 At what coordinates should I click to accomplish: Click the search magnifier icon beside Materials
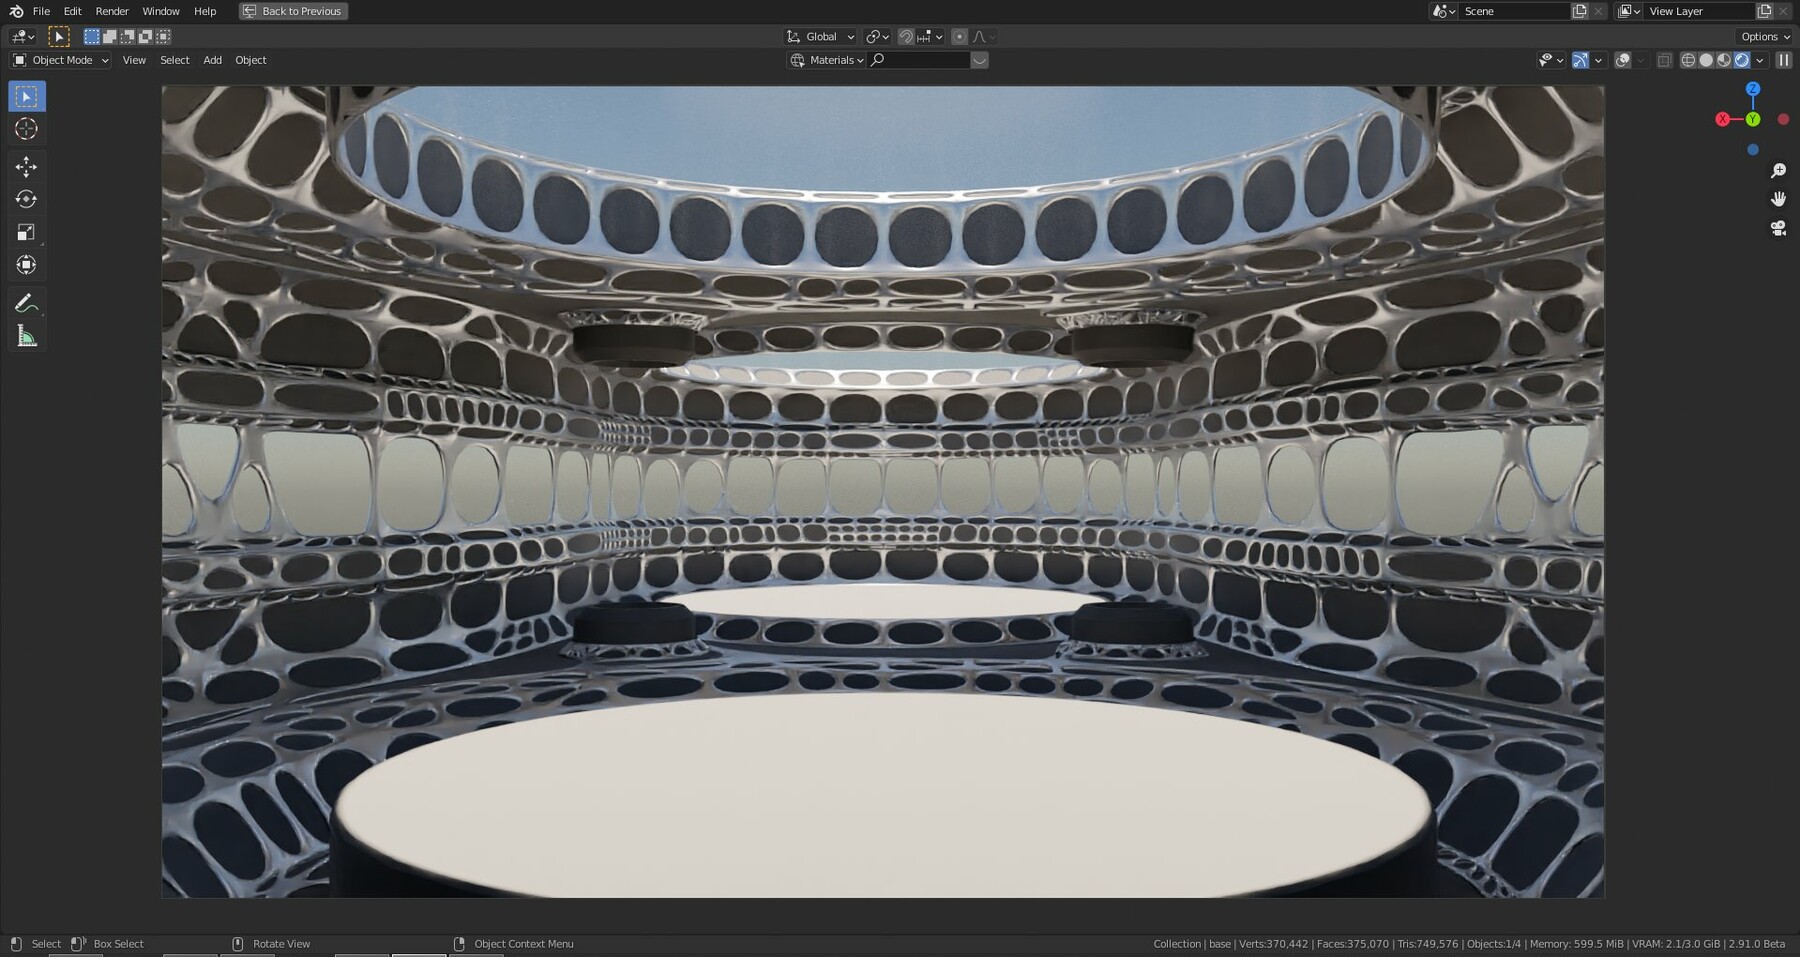pos(878,60)
